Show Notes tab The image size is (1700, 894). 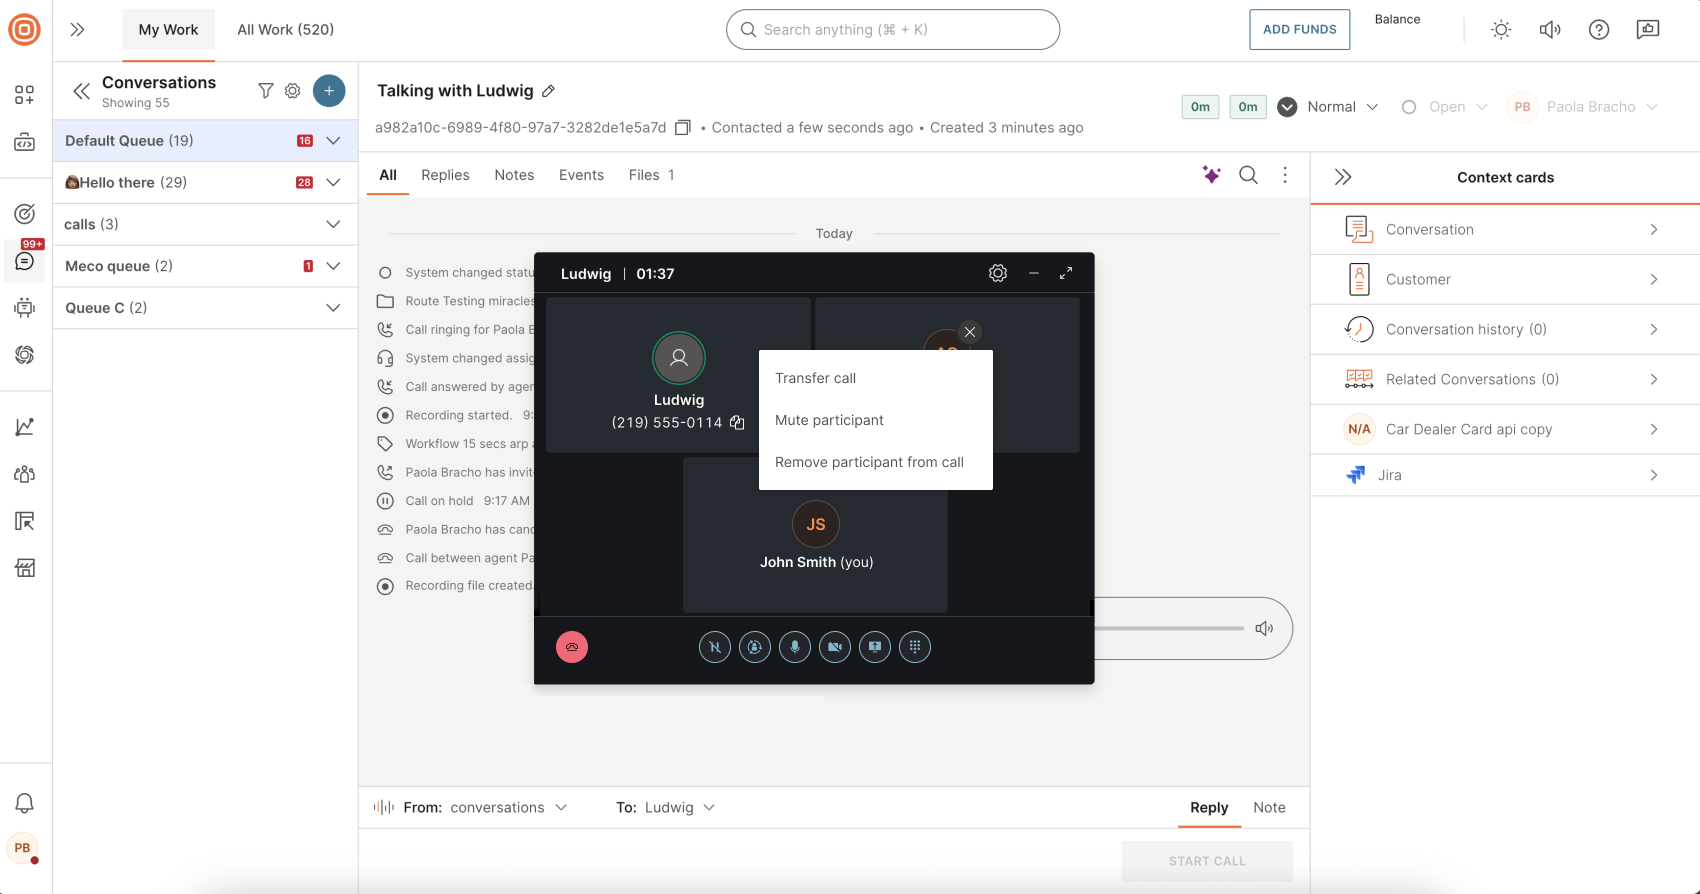point(514,175)
